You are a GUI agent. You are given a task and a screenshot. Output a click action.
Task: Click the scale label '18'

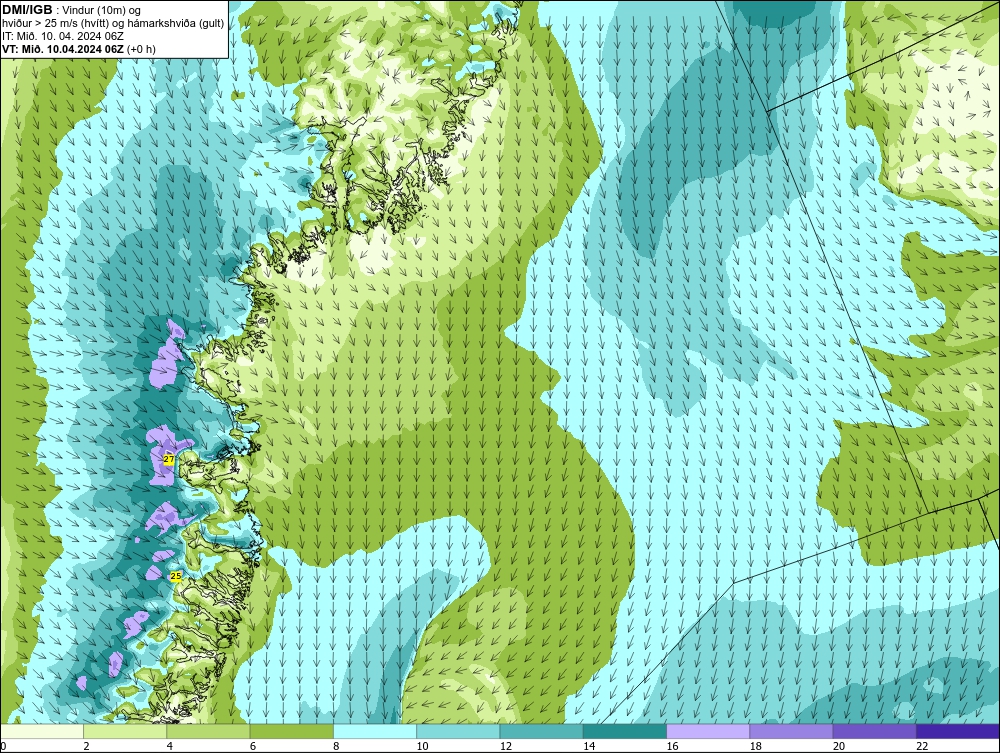click(x=756, y=746)
